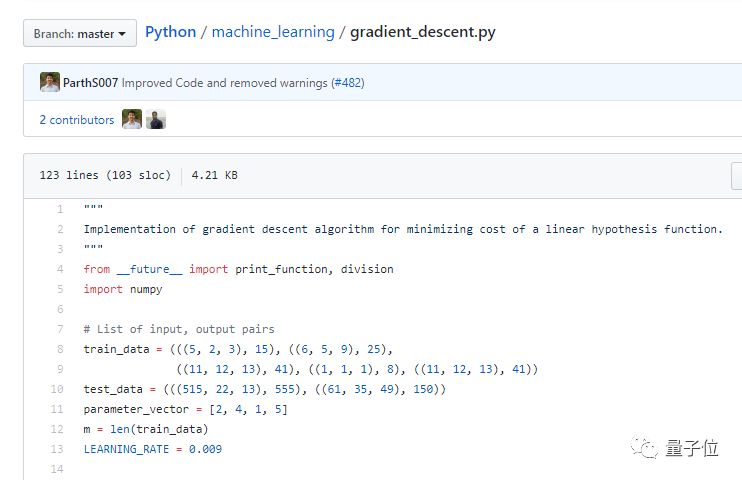Image resolution: width=742 pixels, height=480 pixels.
Task: Click the LEARNING_RATE = 0.009 line
Action: (153, 449)
